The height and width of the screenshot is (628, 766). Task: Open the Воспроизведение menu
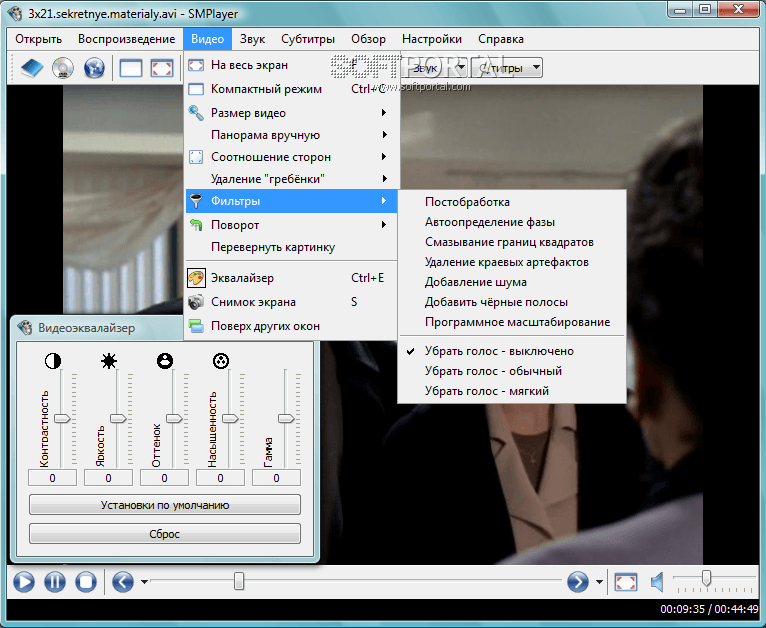[x=127, y=39]
